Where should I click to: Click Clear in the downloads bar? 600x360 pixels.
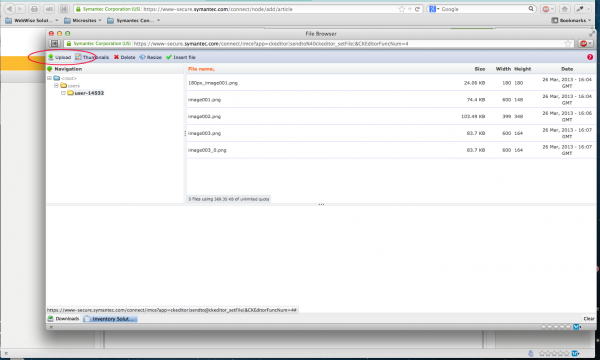pyautogui.click(x=589, y=319)
